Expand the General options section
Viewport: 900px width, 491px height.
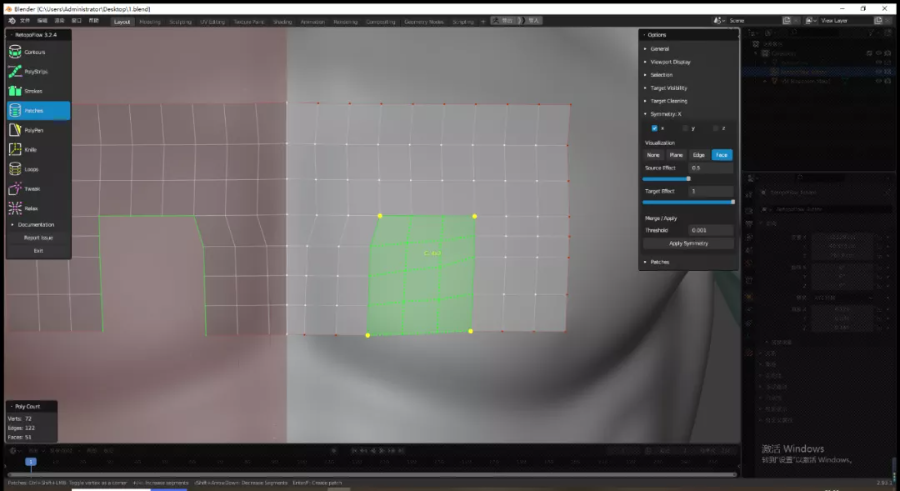tap(660, 48)
